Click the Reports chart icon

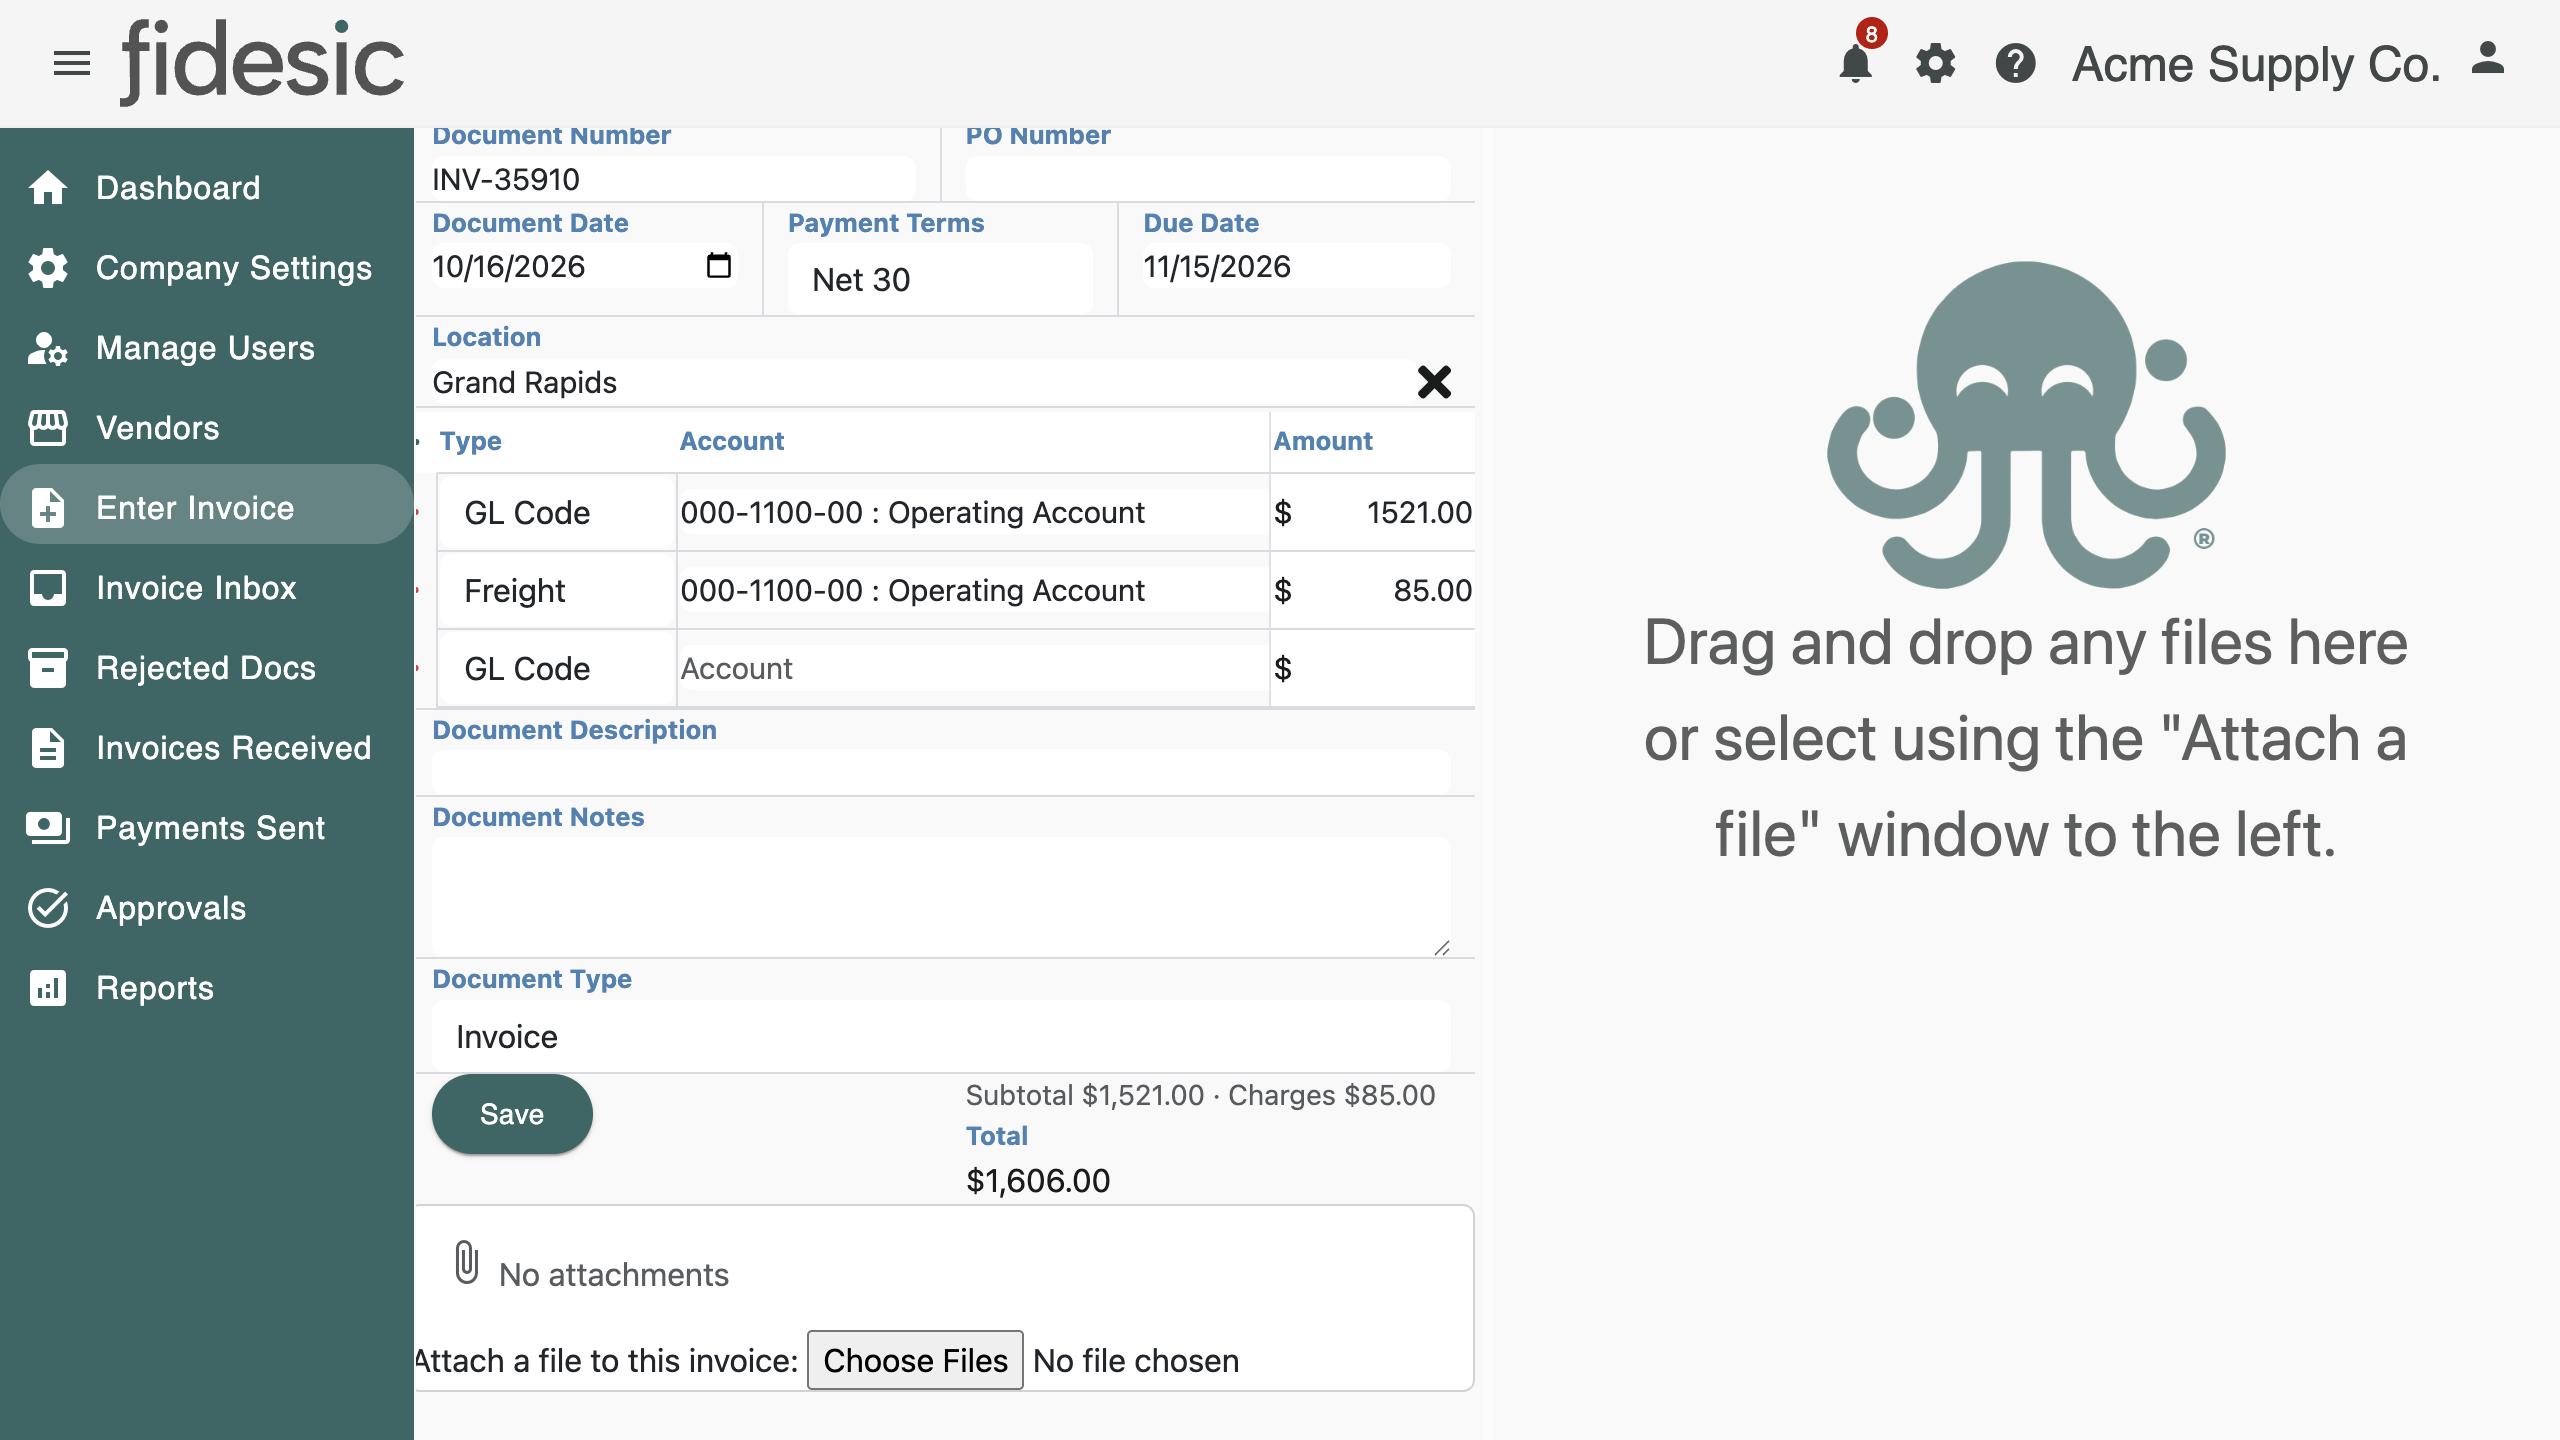48,988
